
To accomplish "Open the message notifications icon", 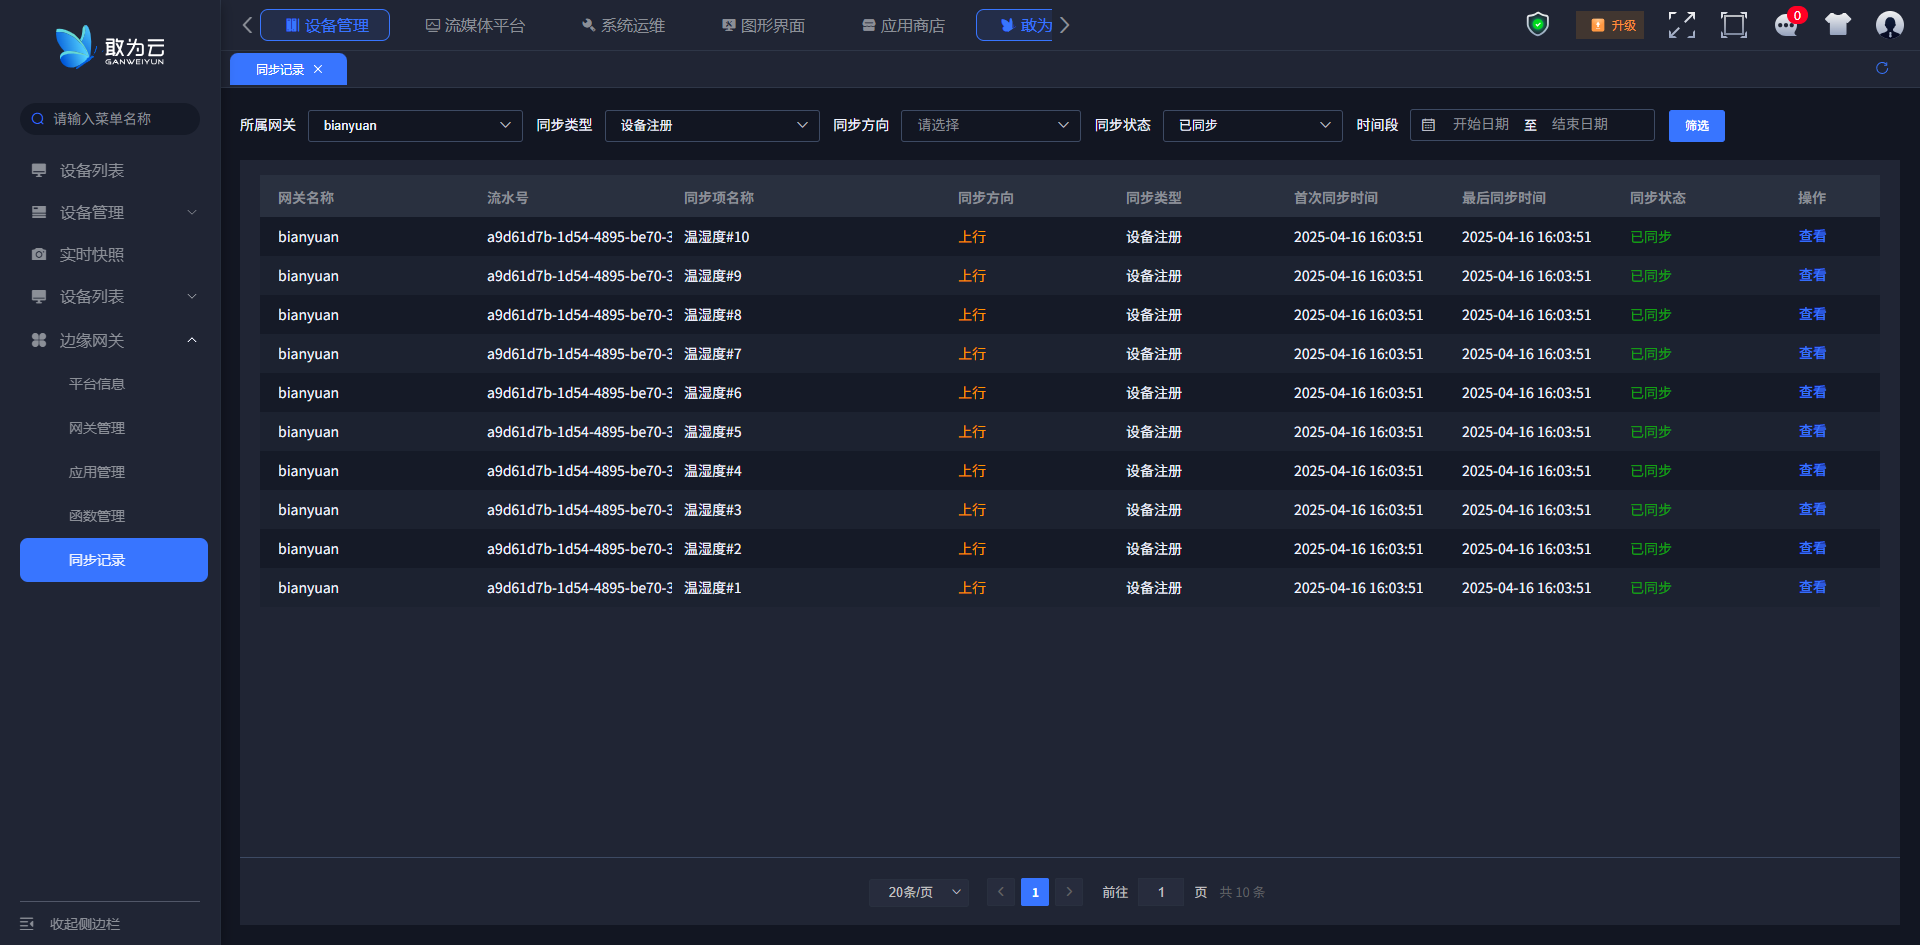I will [1786, 25].
